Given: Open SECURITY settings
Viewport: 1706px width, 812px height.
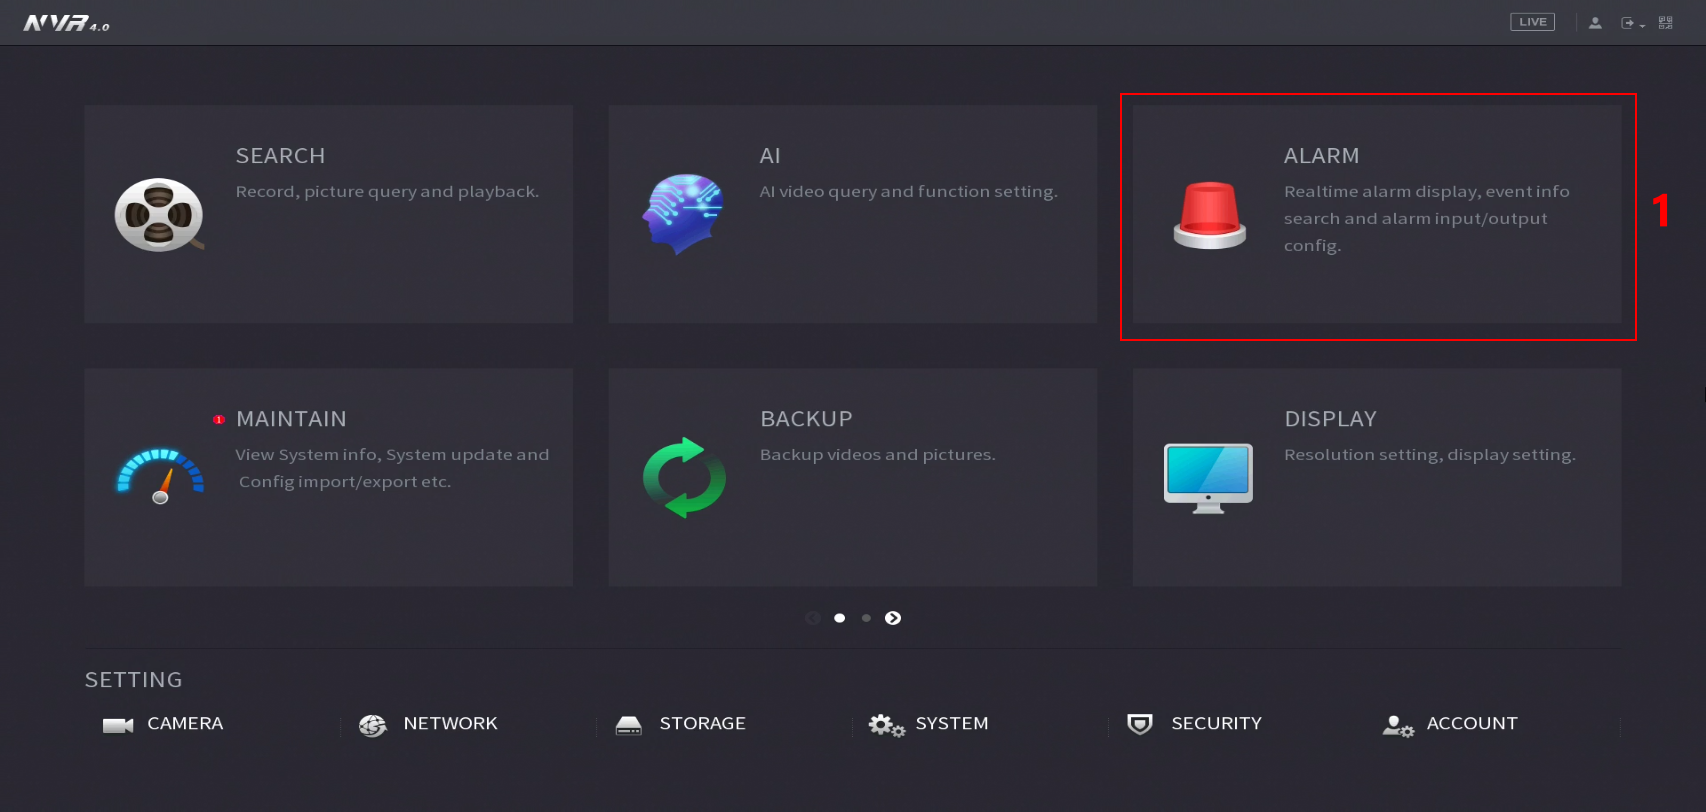Looking at the screenshot, I should point(1194,724).
